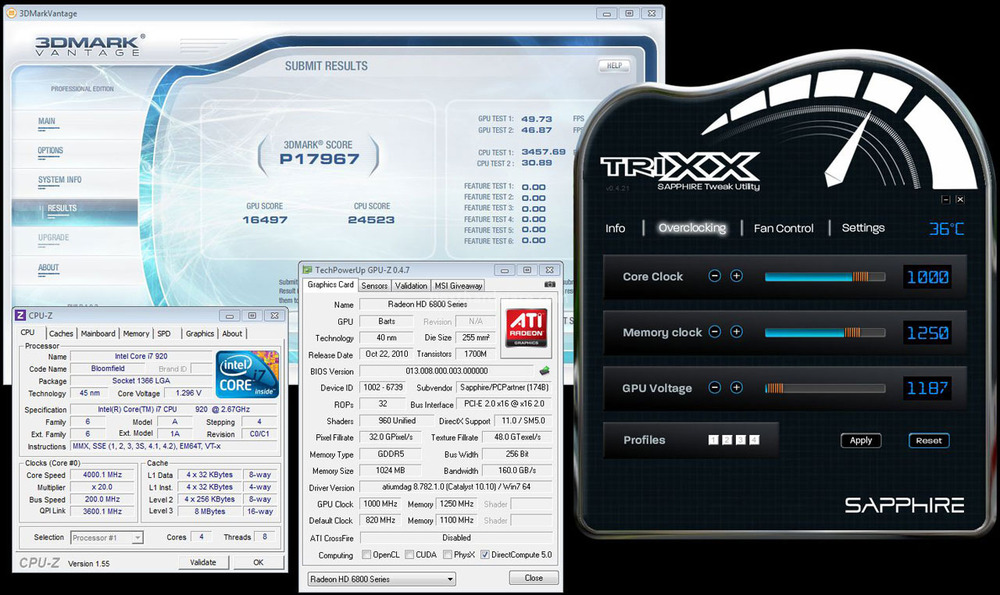Image resolution: width=1000 pixels, height=595 pixels.
Task: Decrease Memory clock with the minus button
Action: click(715, 332)
